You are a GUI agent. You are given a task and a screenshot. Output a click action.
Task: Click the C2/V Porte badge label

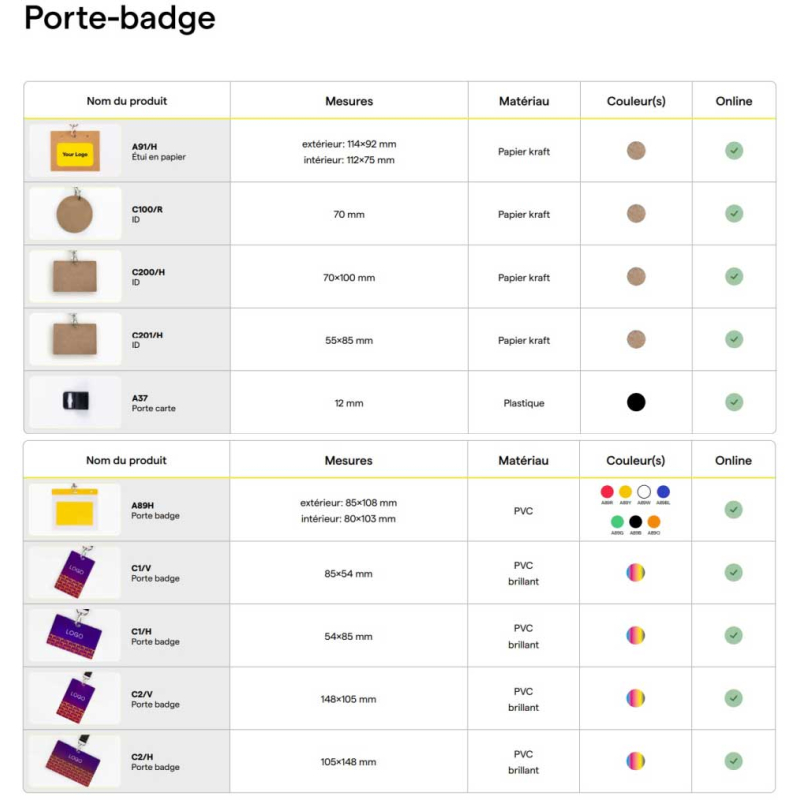point(155,705)
